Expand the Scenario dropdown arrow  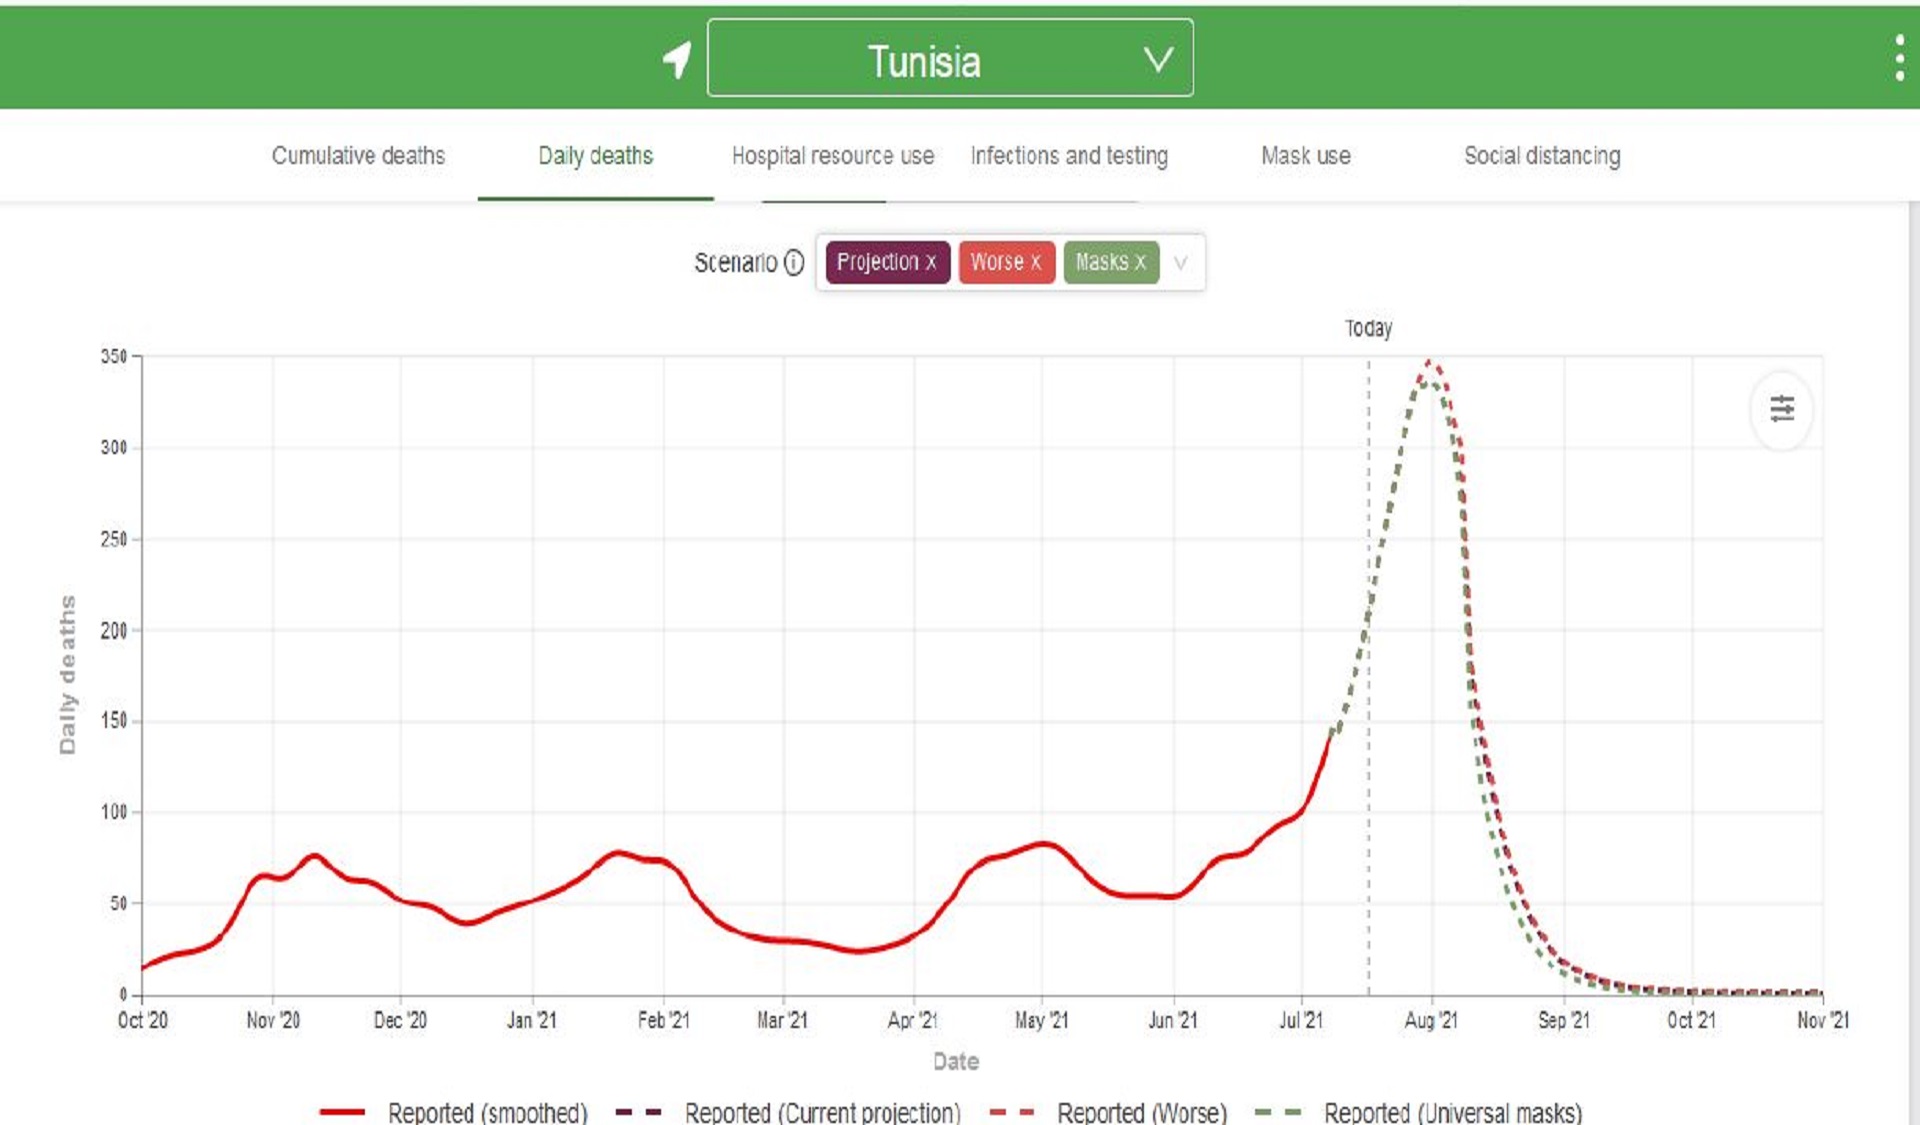1181,263
